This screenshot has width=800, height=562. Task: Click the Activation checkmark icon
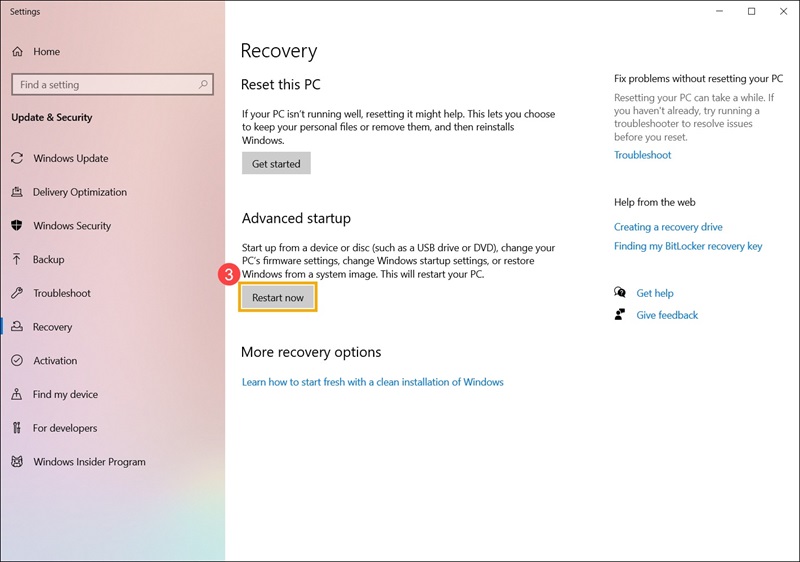point(17,361)
